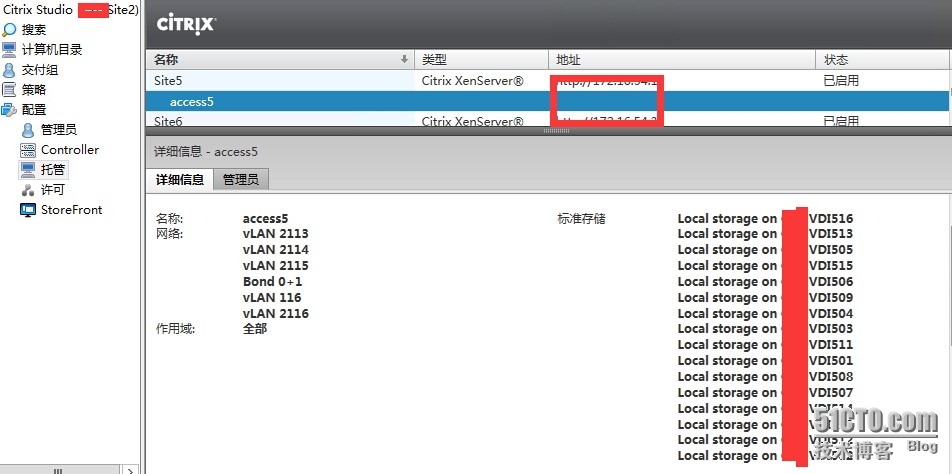Click the 详细信息 - access5 panel title

(206, 152)
